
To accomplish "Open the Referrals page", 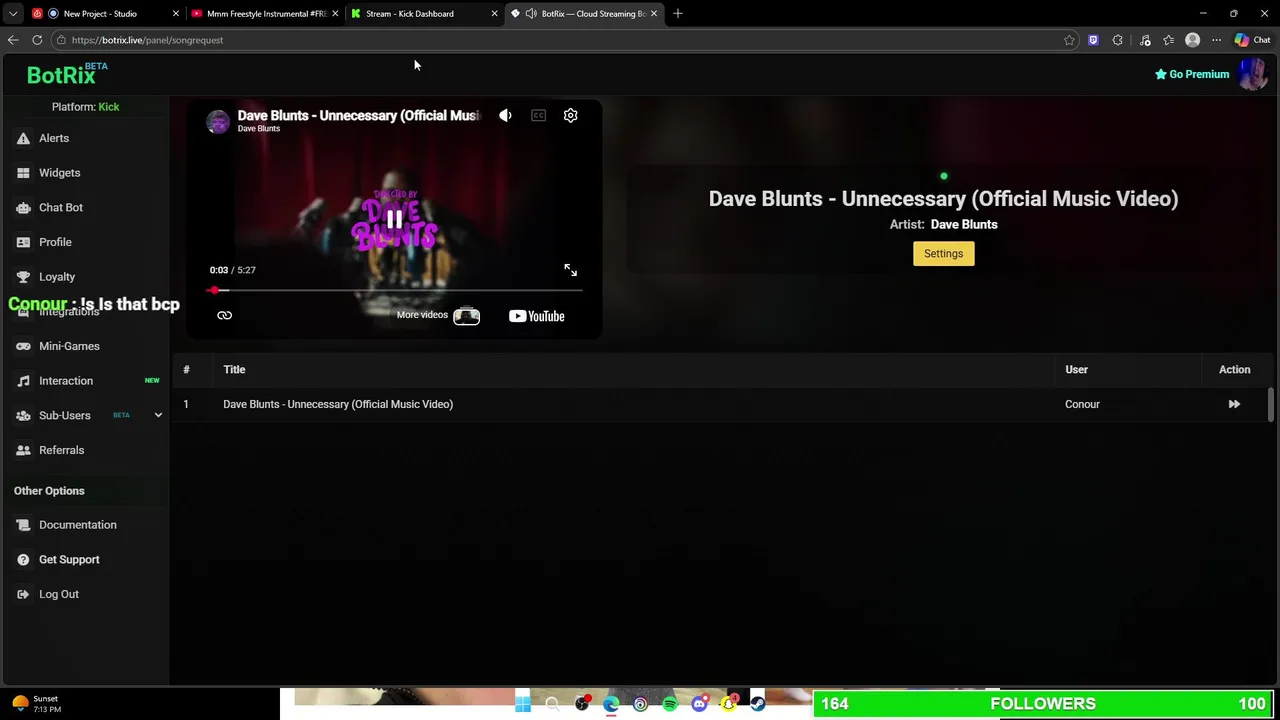I will (61, 450).
